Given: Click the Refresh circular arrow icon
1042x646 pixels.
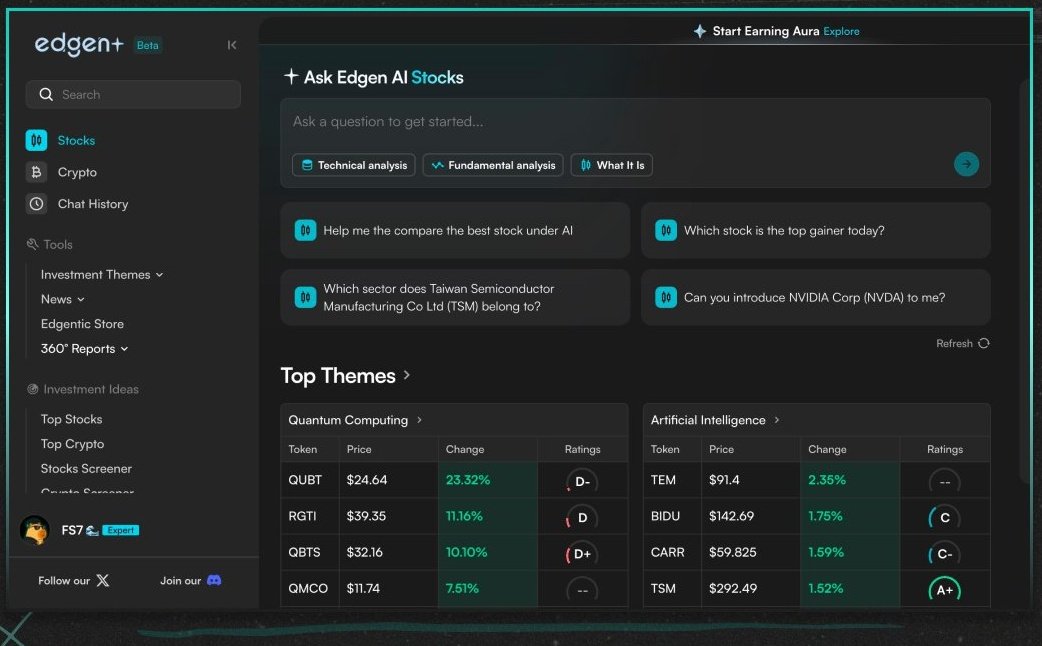Looking at the screenshot, I should (984, 343).
